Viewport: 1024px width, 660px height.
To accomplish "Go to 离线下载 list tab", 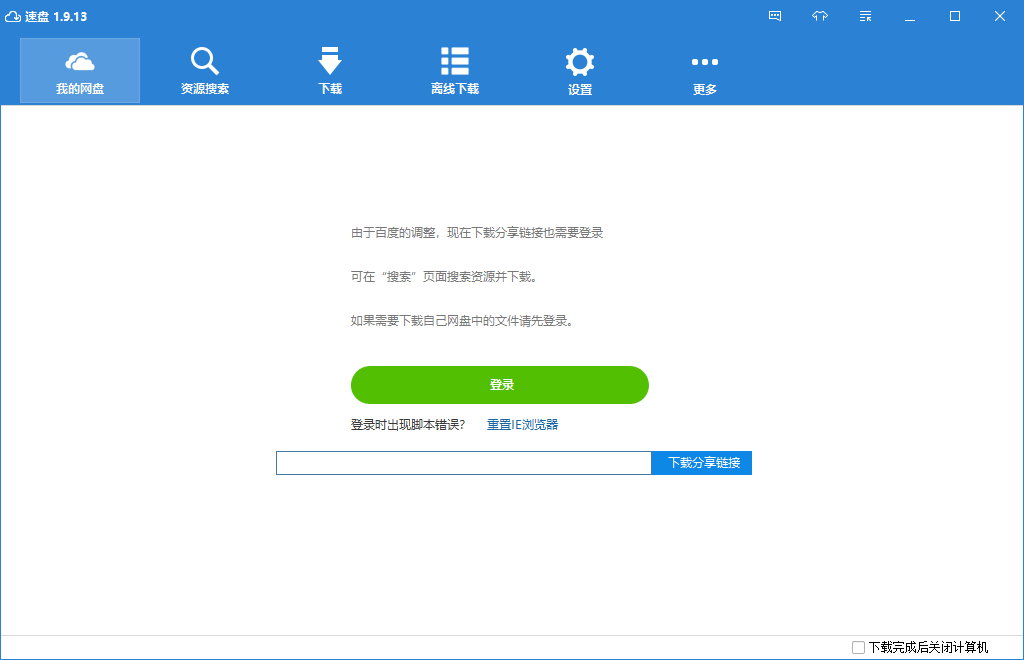I will (x=455, y=70).
